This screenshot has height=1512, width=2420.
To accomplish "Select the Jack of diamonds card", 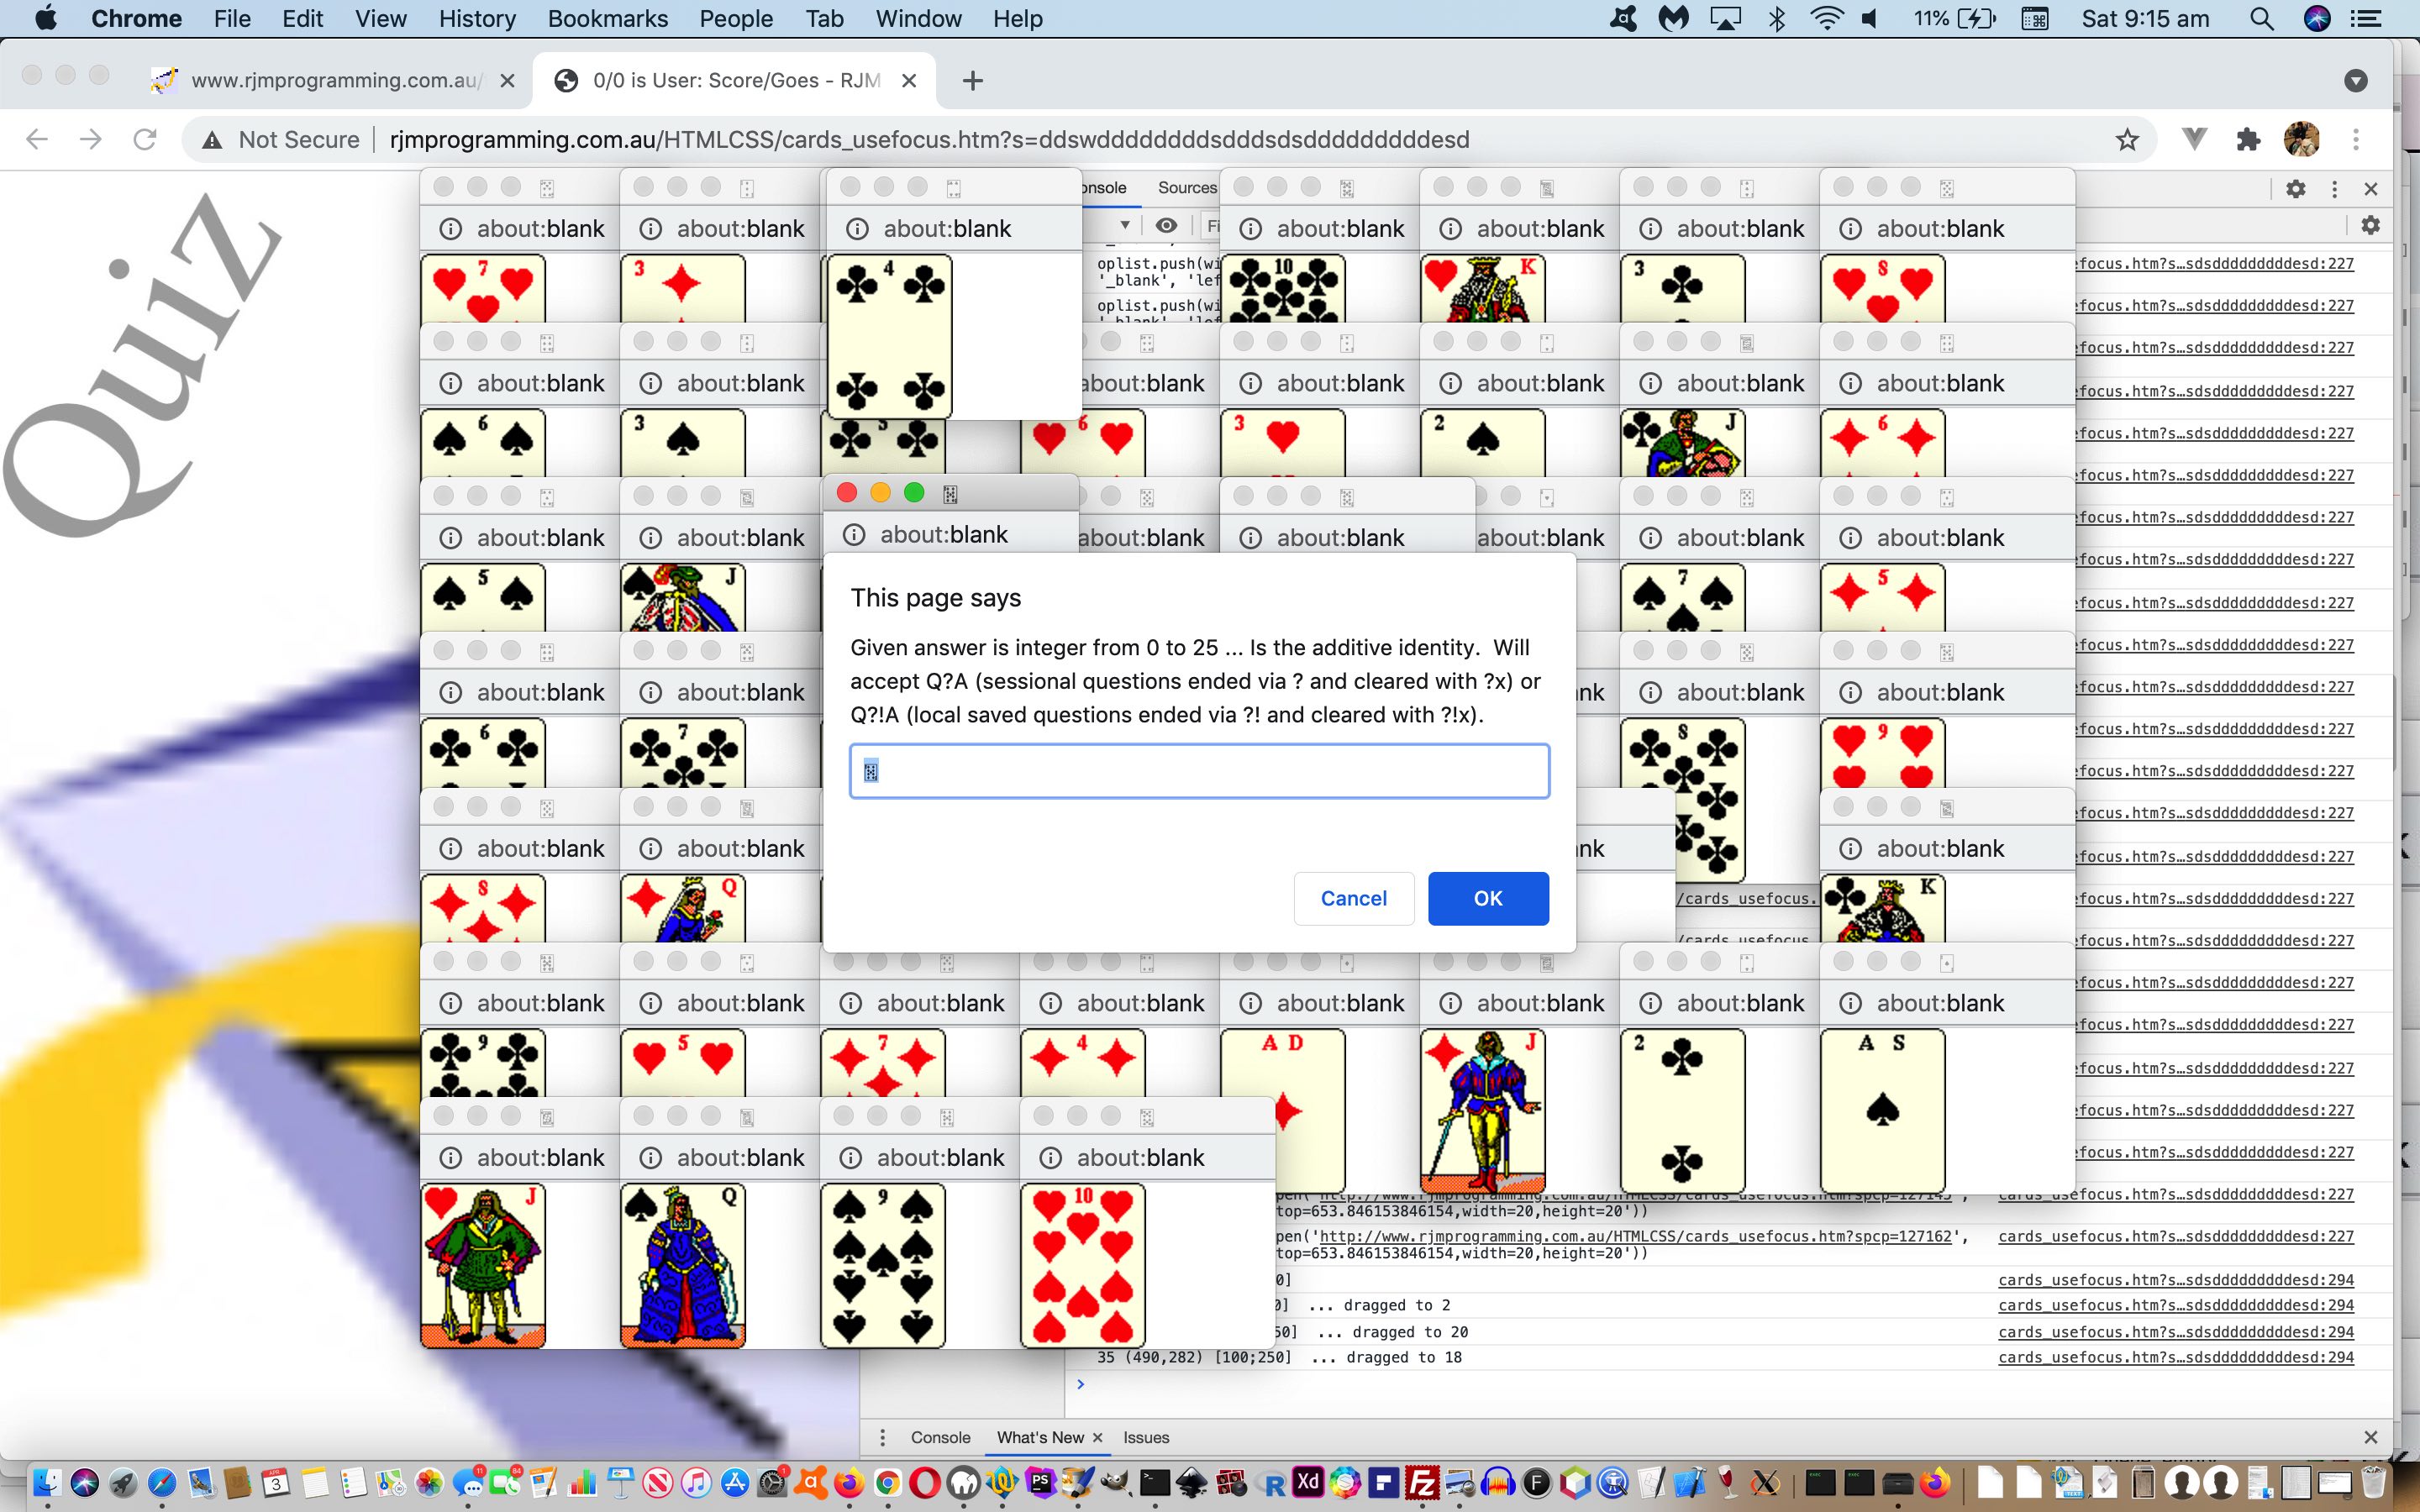I will (x=1483, y=1111).
